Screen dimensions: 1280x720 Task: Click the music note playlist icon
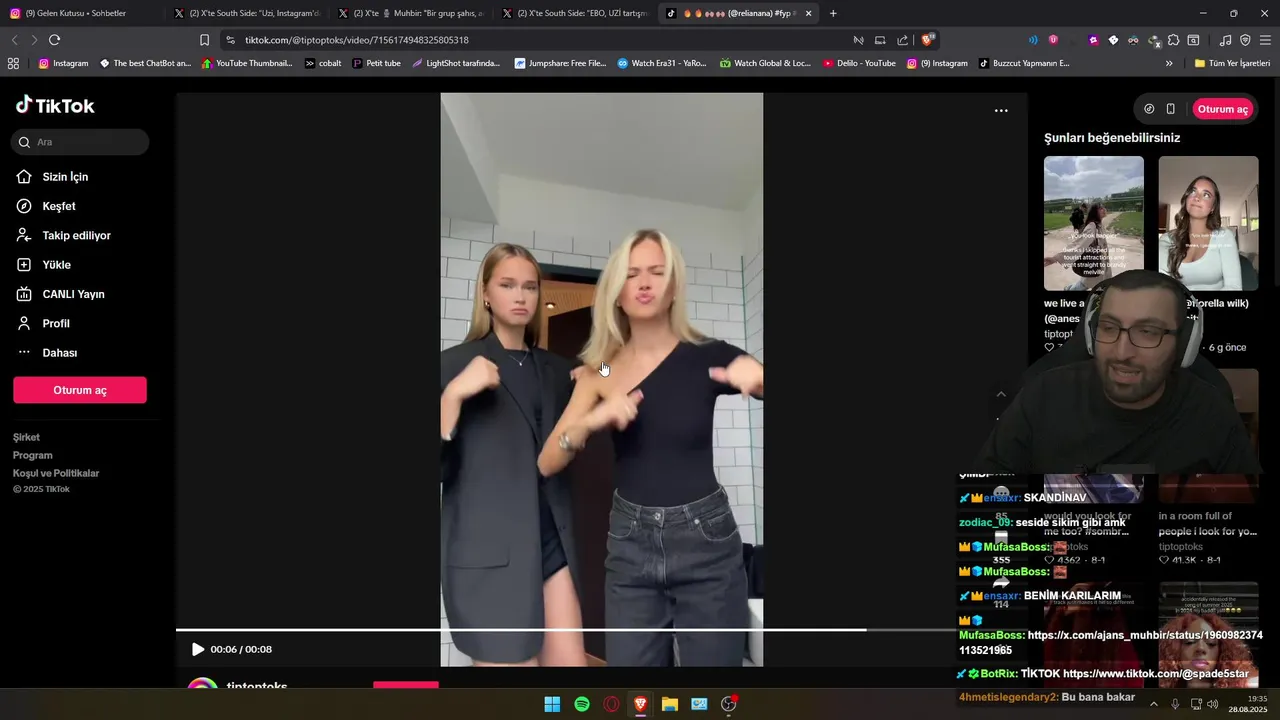pyautogui.click(x=1225, y=40)
